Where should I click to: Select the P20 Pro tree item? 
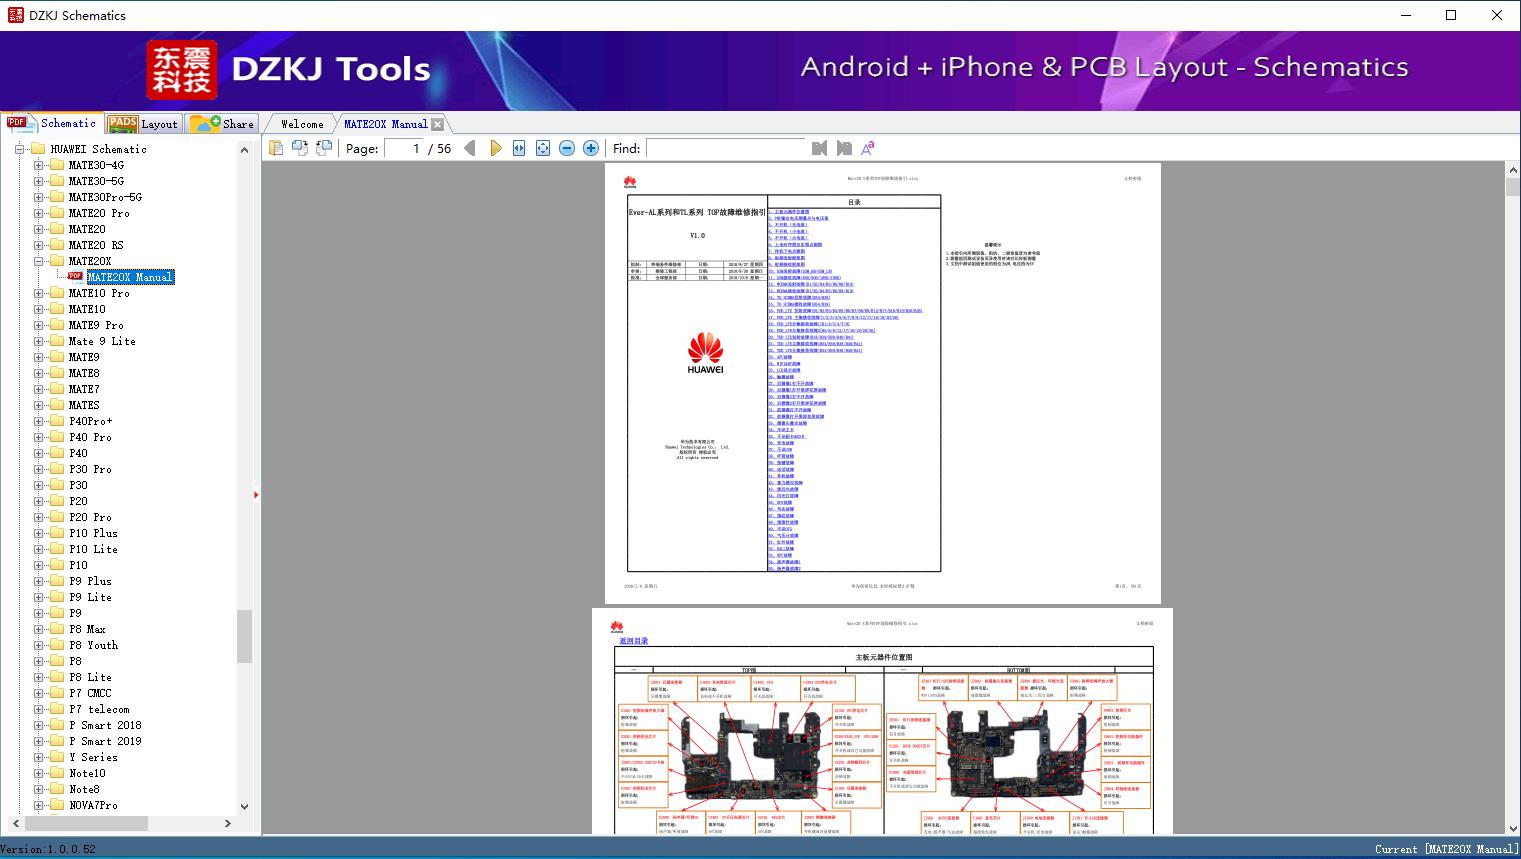pyautogui.click(x=90, y=517)
